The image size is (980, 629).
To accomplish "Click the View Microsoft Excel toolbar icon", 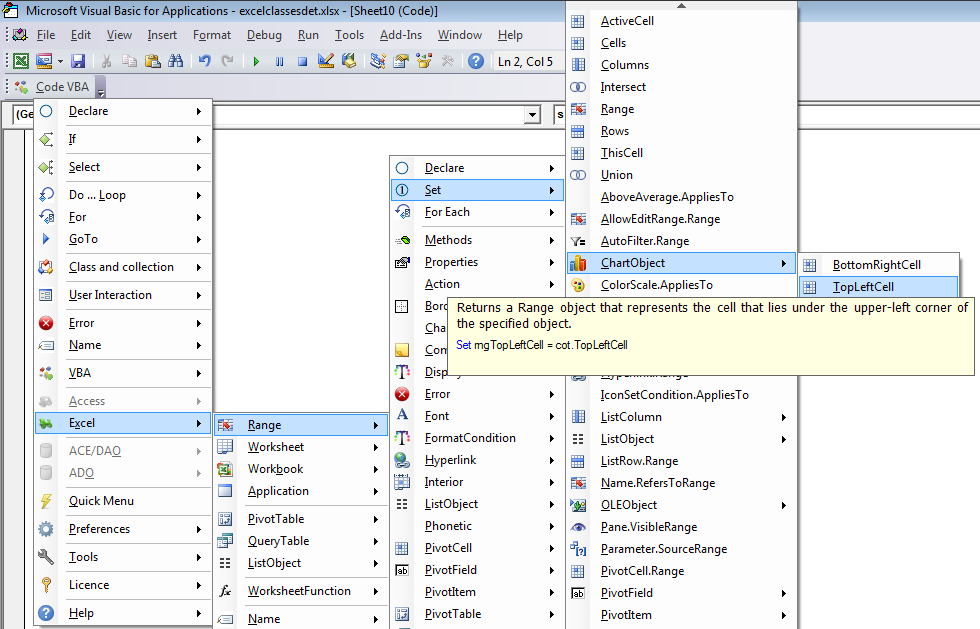I will tap(21, 61).
